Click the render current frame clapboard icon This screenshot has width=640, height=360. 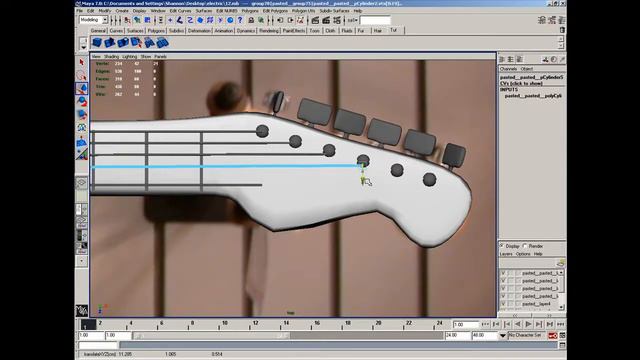315,20
